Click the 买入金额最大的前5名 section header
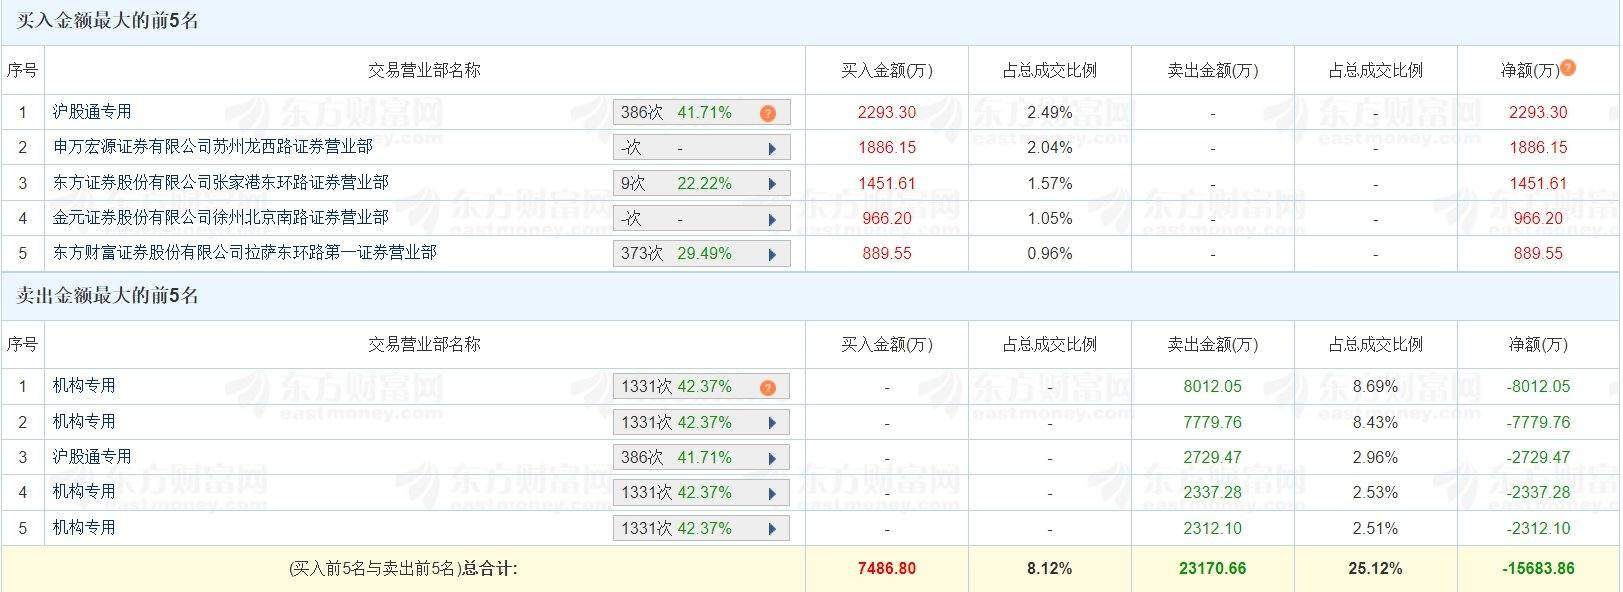The height and width of the screenshot is (592, 1623). tap(107, 21)
